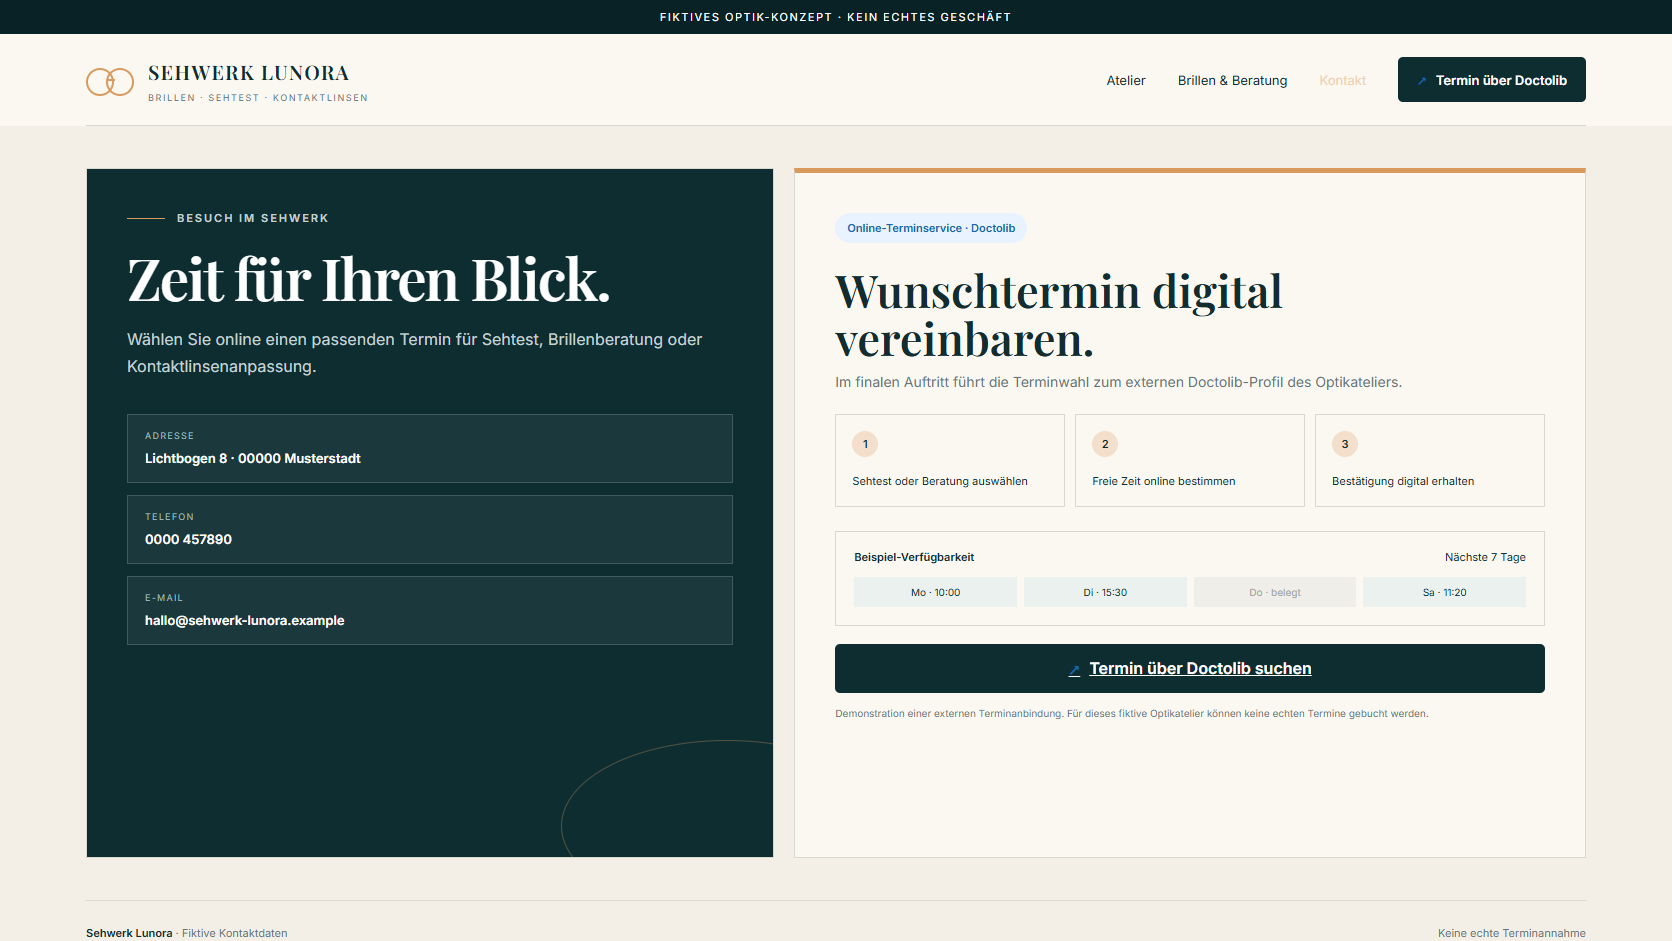Click the Termin über Doctolib suchen link
The height and width of the screenshot is (941, 1672).
click(1189, 668)
